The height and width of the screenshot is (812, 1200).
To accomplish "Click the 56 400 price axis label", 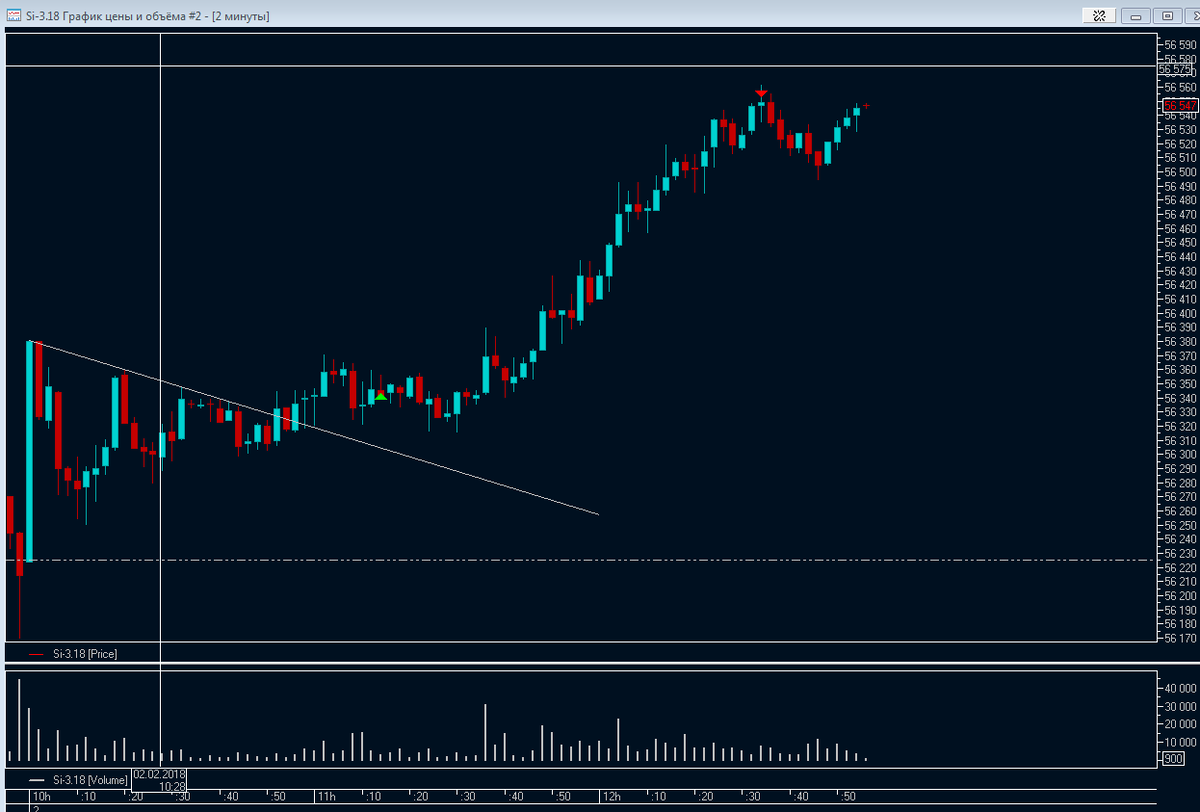I will click(1178, 313).
